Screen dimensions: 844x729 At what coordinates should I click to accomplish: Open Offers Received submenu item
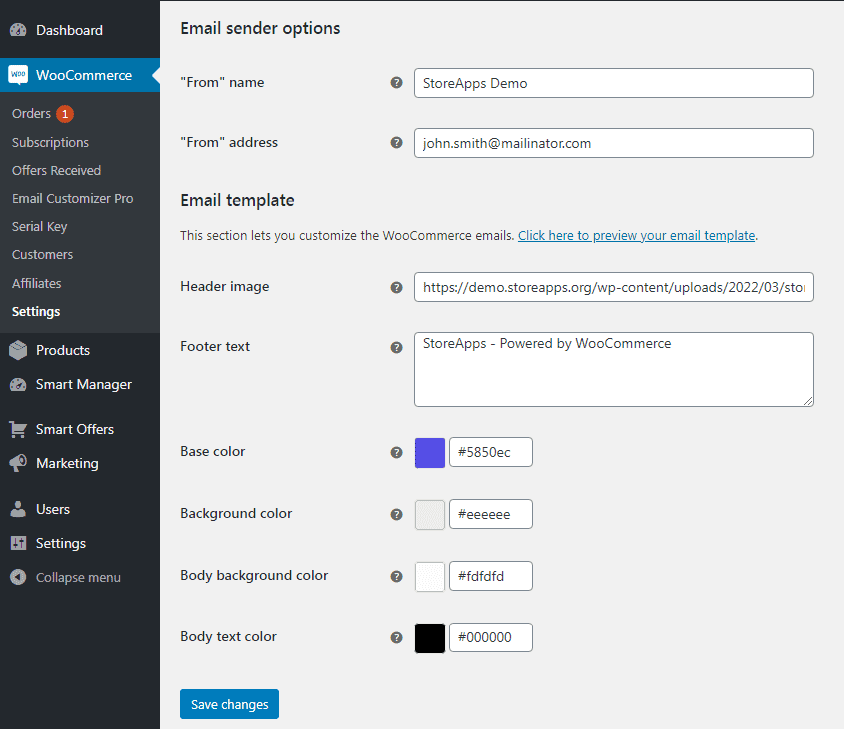click(x=57, y=170)
